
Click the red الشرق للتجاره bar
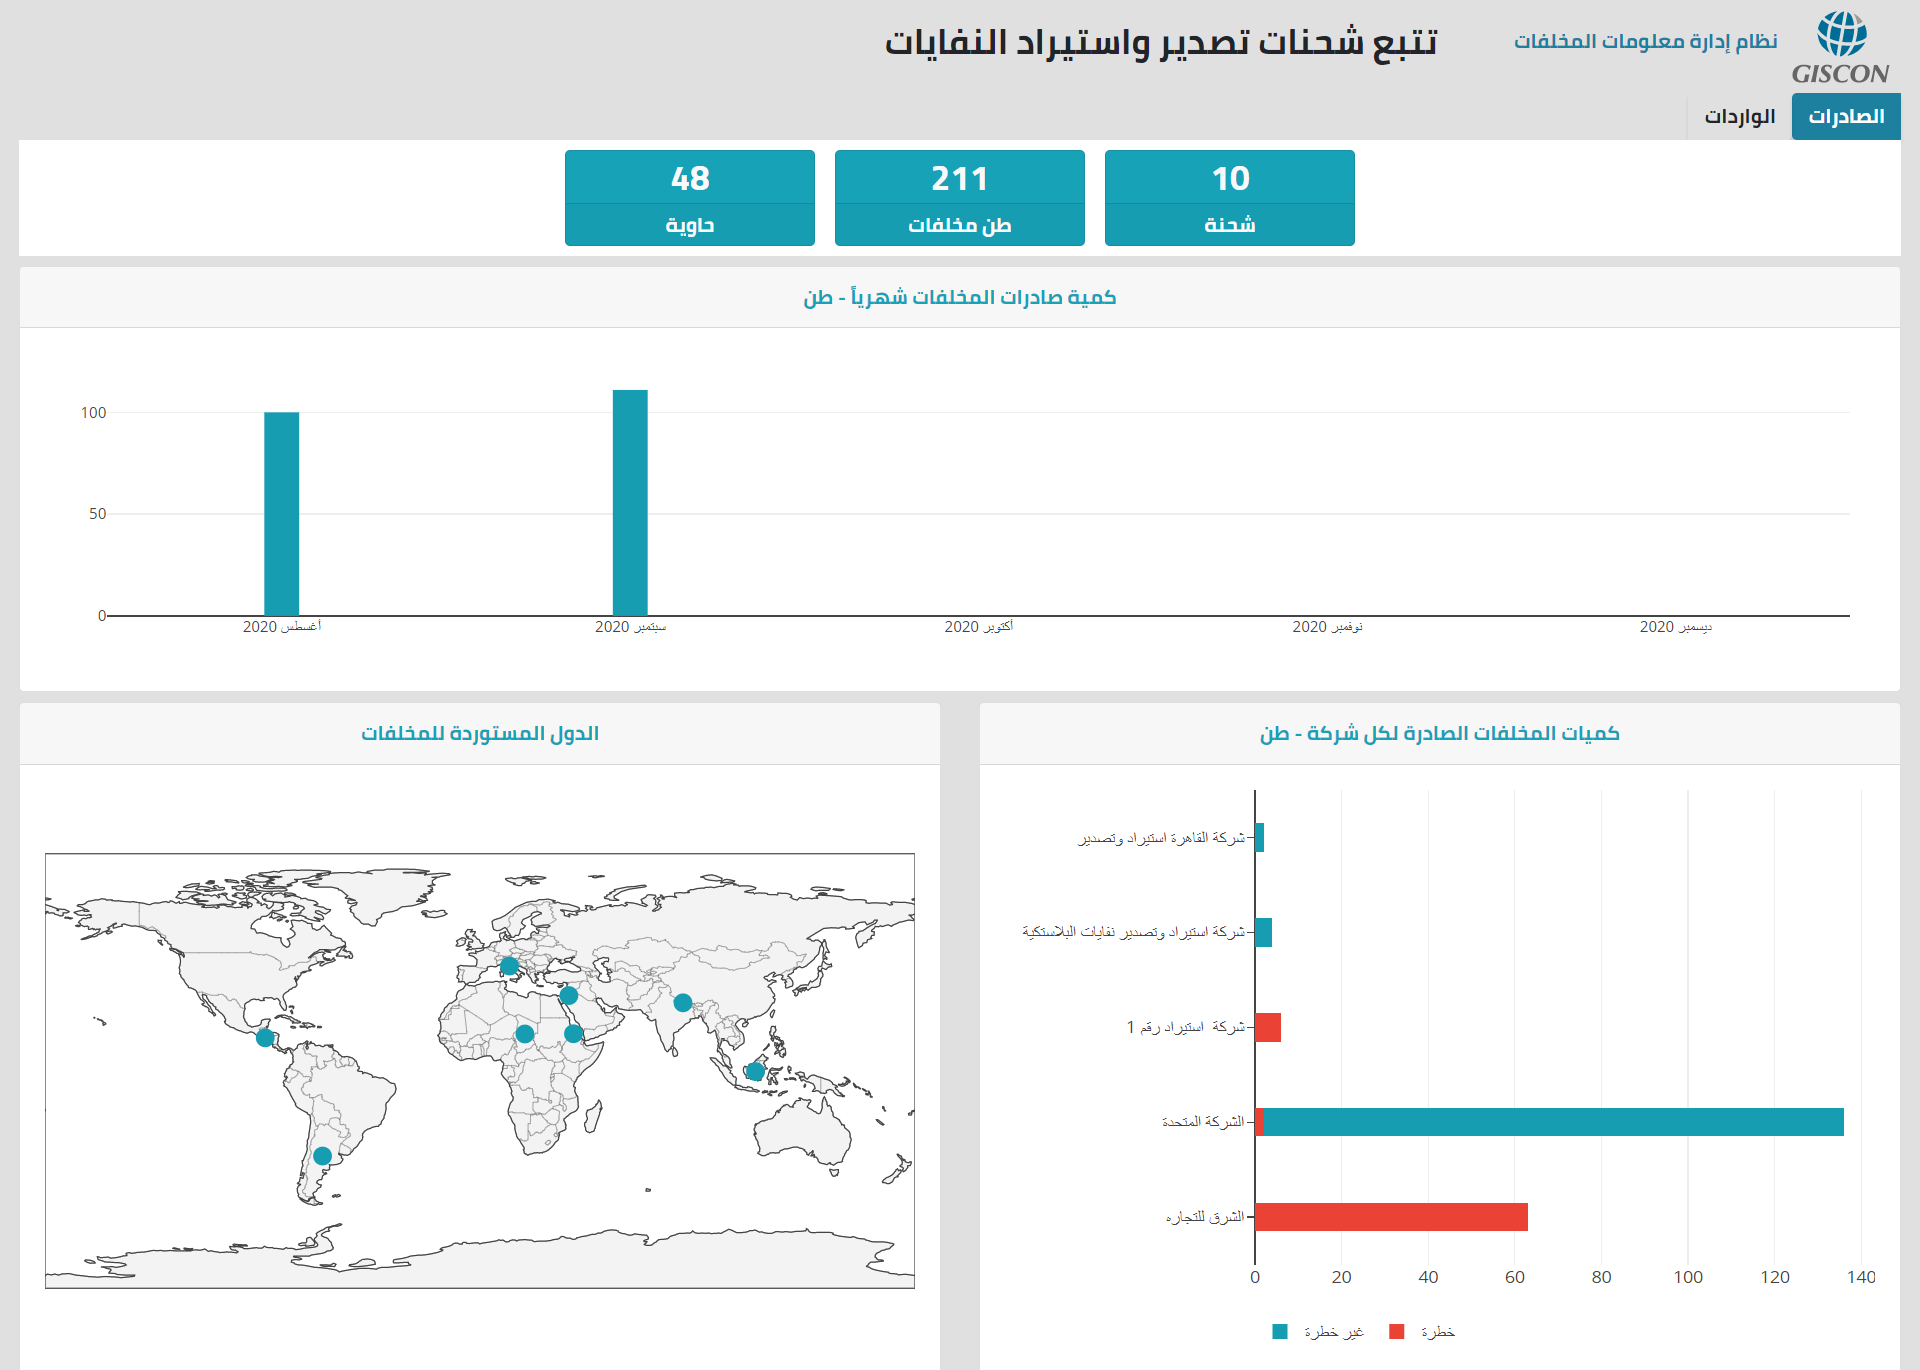coord(1390,1217)
